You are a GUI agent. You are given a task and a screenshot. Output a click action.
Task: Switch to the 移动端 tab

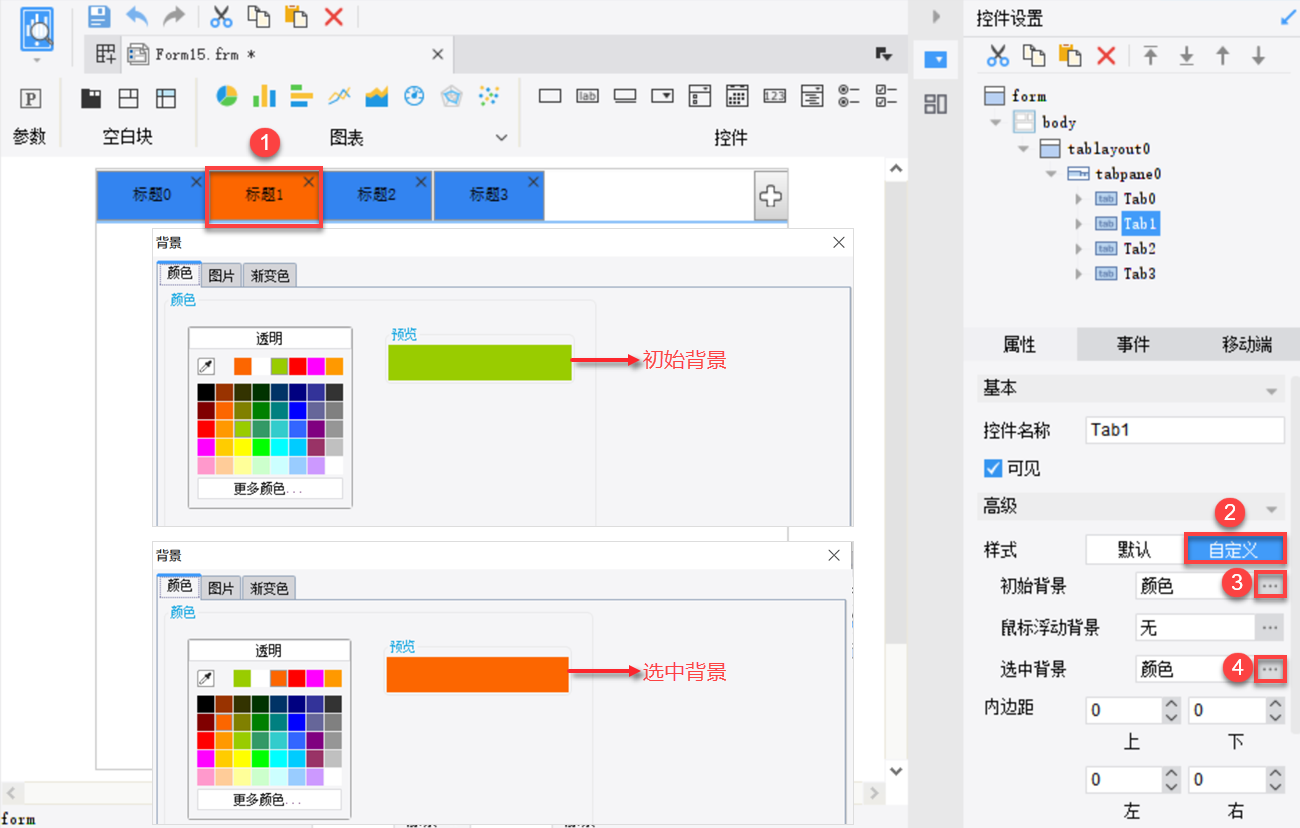pyautogui.click(x=1246, y=345)
